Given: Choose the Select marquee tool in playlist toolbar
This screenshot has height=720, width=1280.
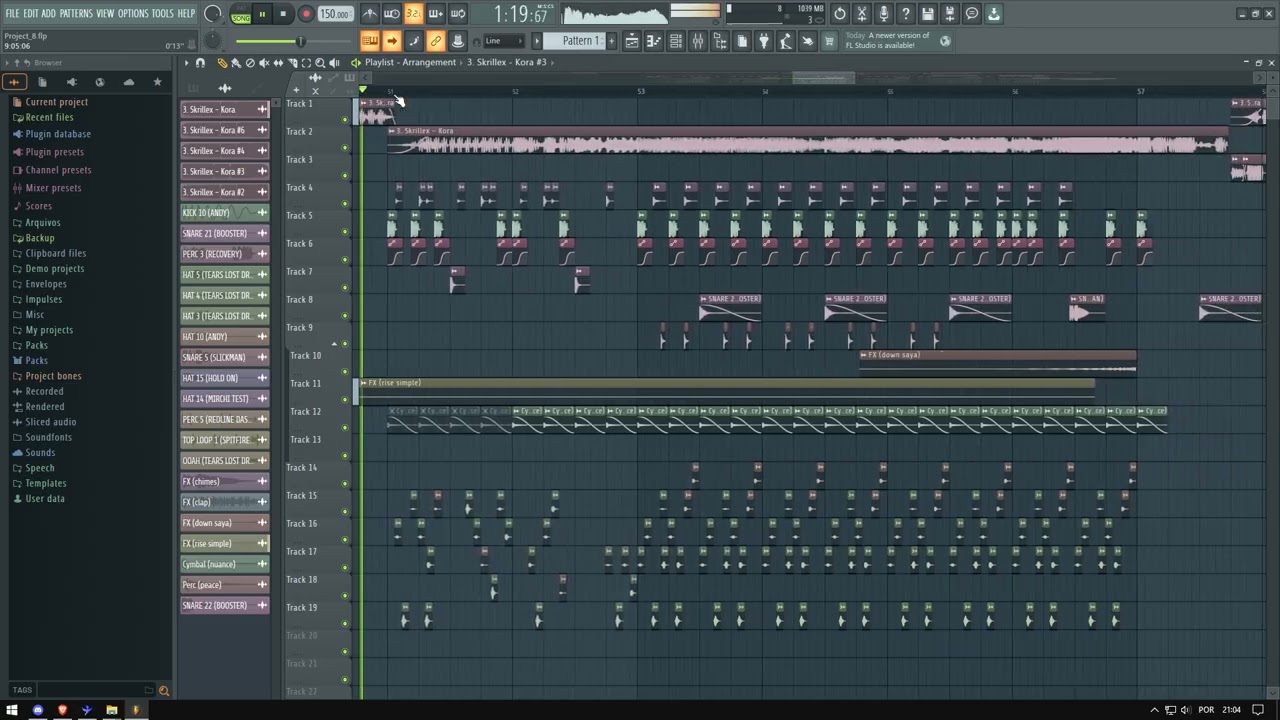Looking at the screenshot, I should click(306, 63).
